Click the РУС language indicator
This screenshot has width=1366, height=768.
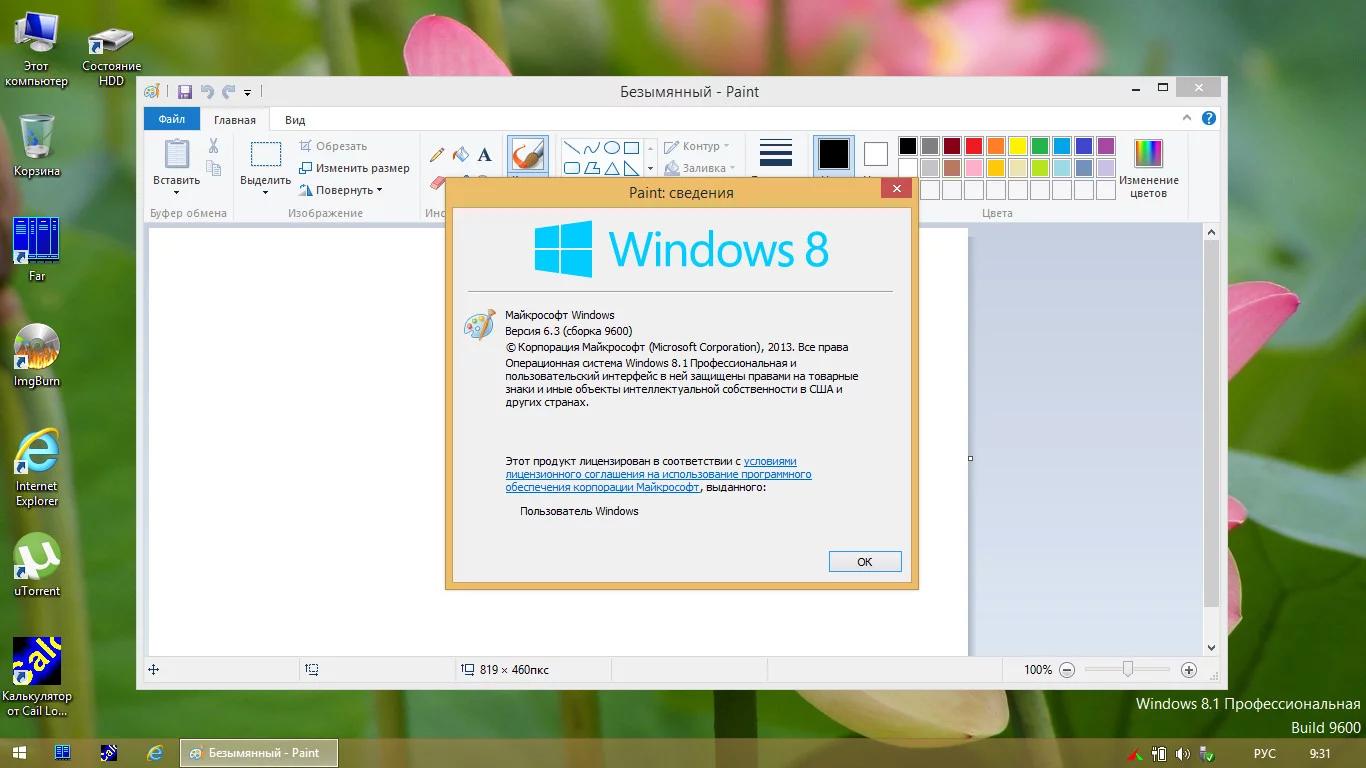(1265, 753)
